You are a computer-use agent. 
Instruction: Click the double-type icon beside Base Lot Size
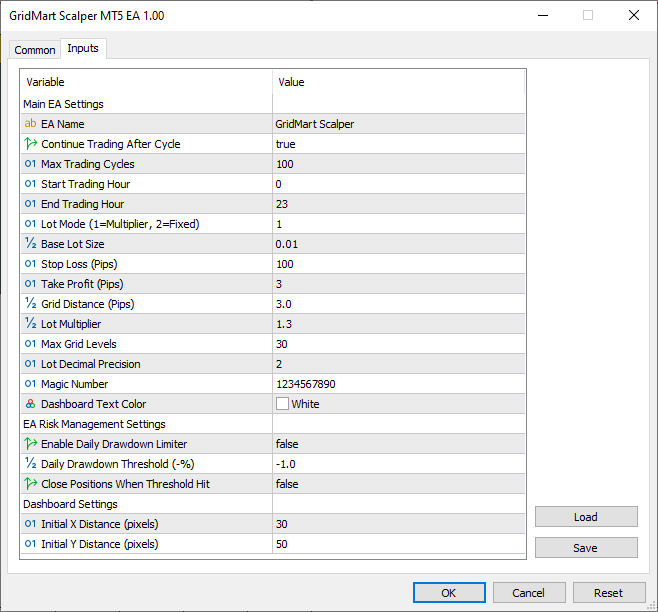point(30,243)
